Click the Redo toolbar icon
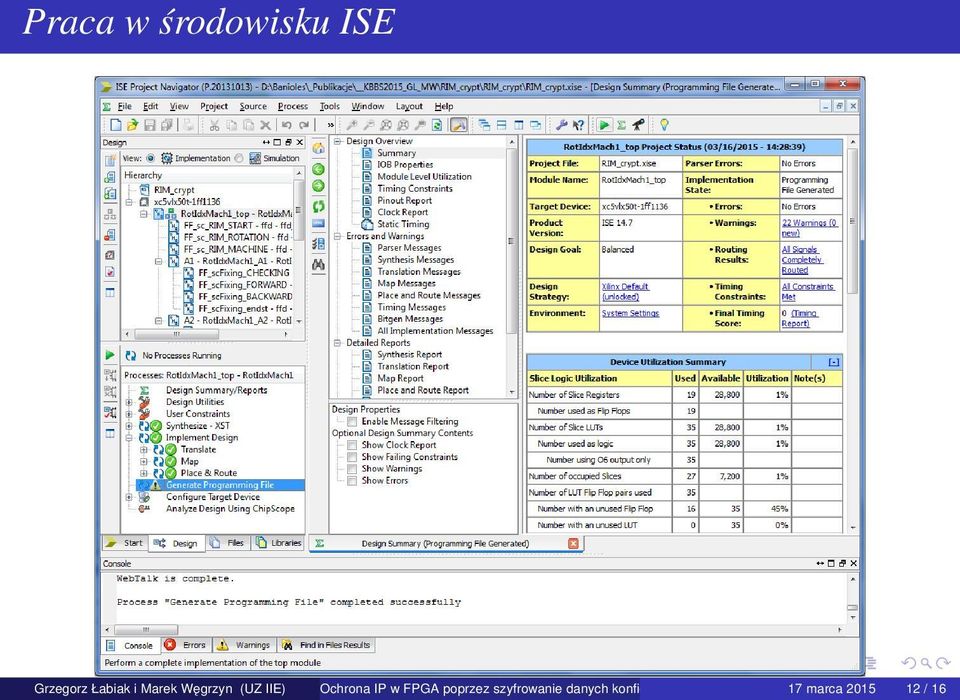The image size is (960, 700). point(304,125)
